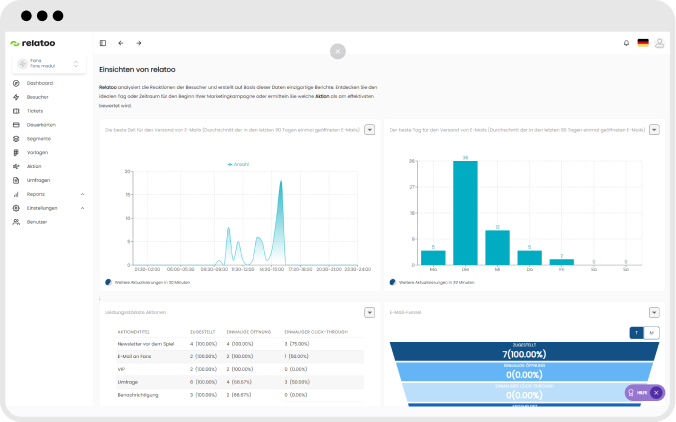Viewport: 676px width, 422px height.
Task: Go forward with the right arrow
Action: pos(139,43)
